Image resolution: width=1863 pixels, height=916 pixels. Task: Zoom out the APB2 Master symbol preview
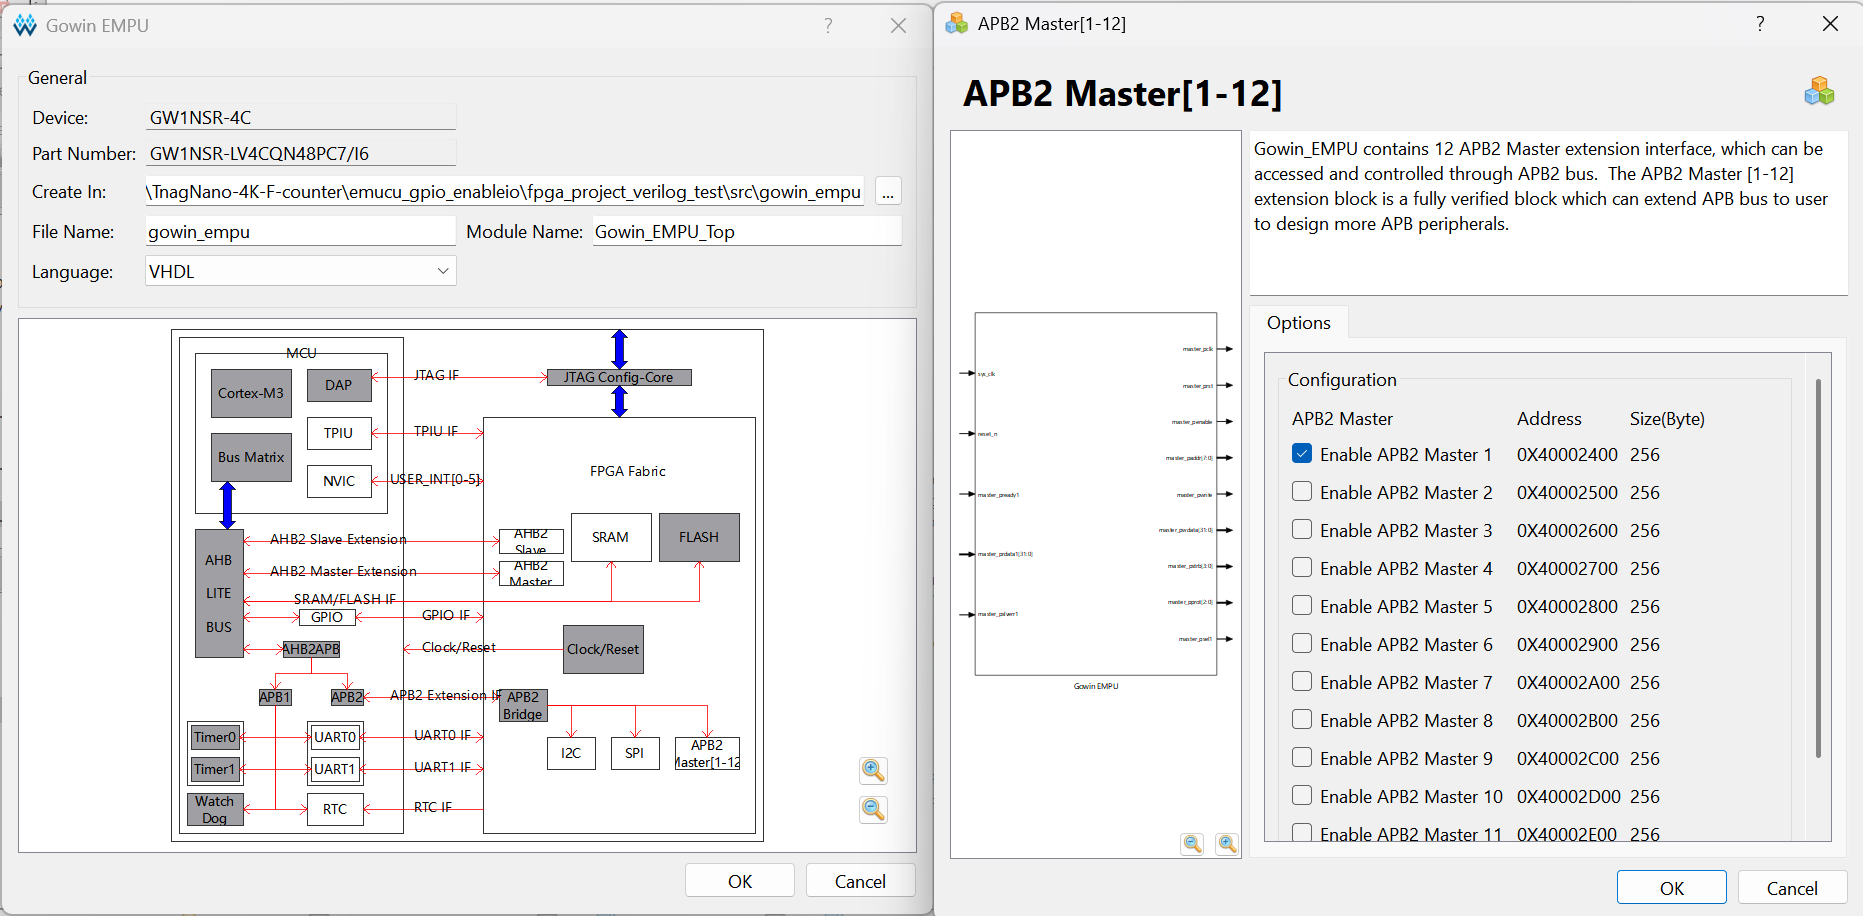click(1192, 844)
